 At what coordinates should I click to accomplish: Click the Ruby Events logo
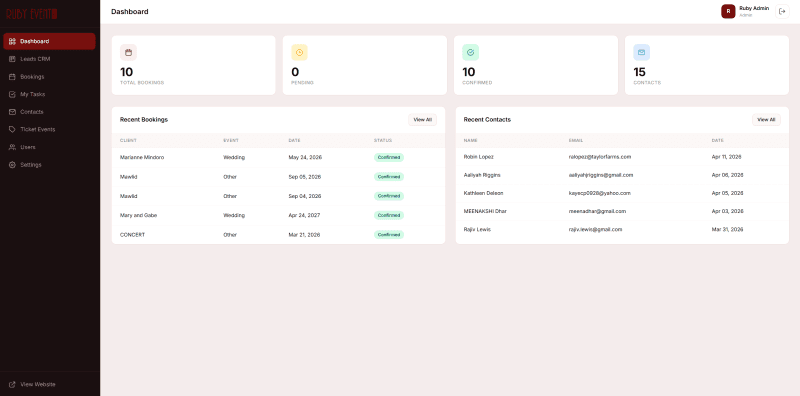[x=32, y=14]
